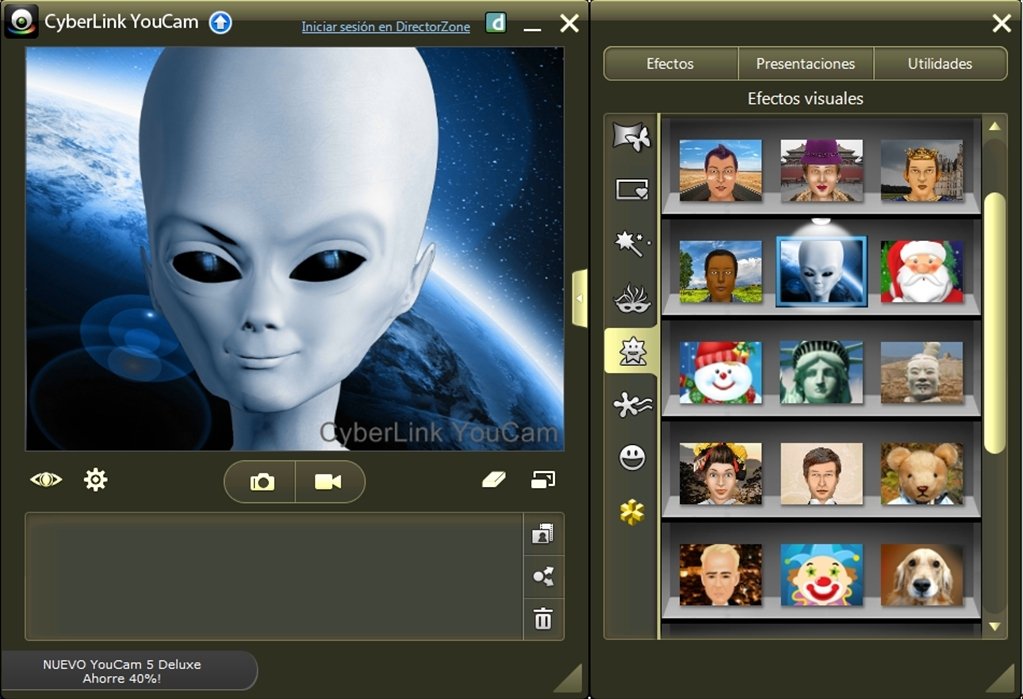Choose the Santa Claus avatar
The width and height of the screenshot is (1023, 699).
point(922,272)
